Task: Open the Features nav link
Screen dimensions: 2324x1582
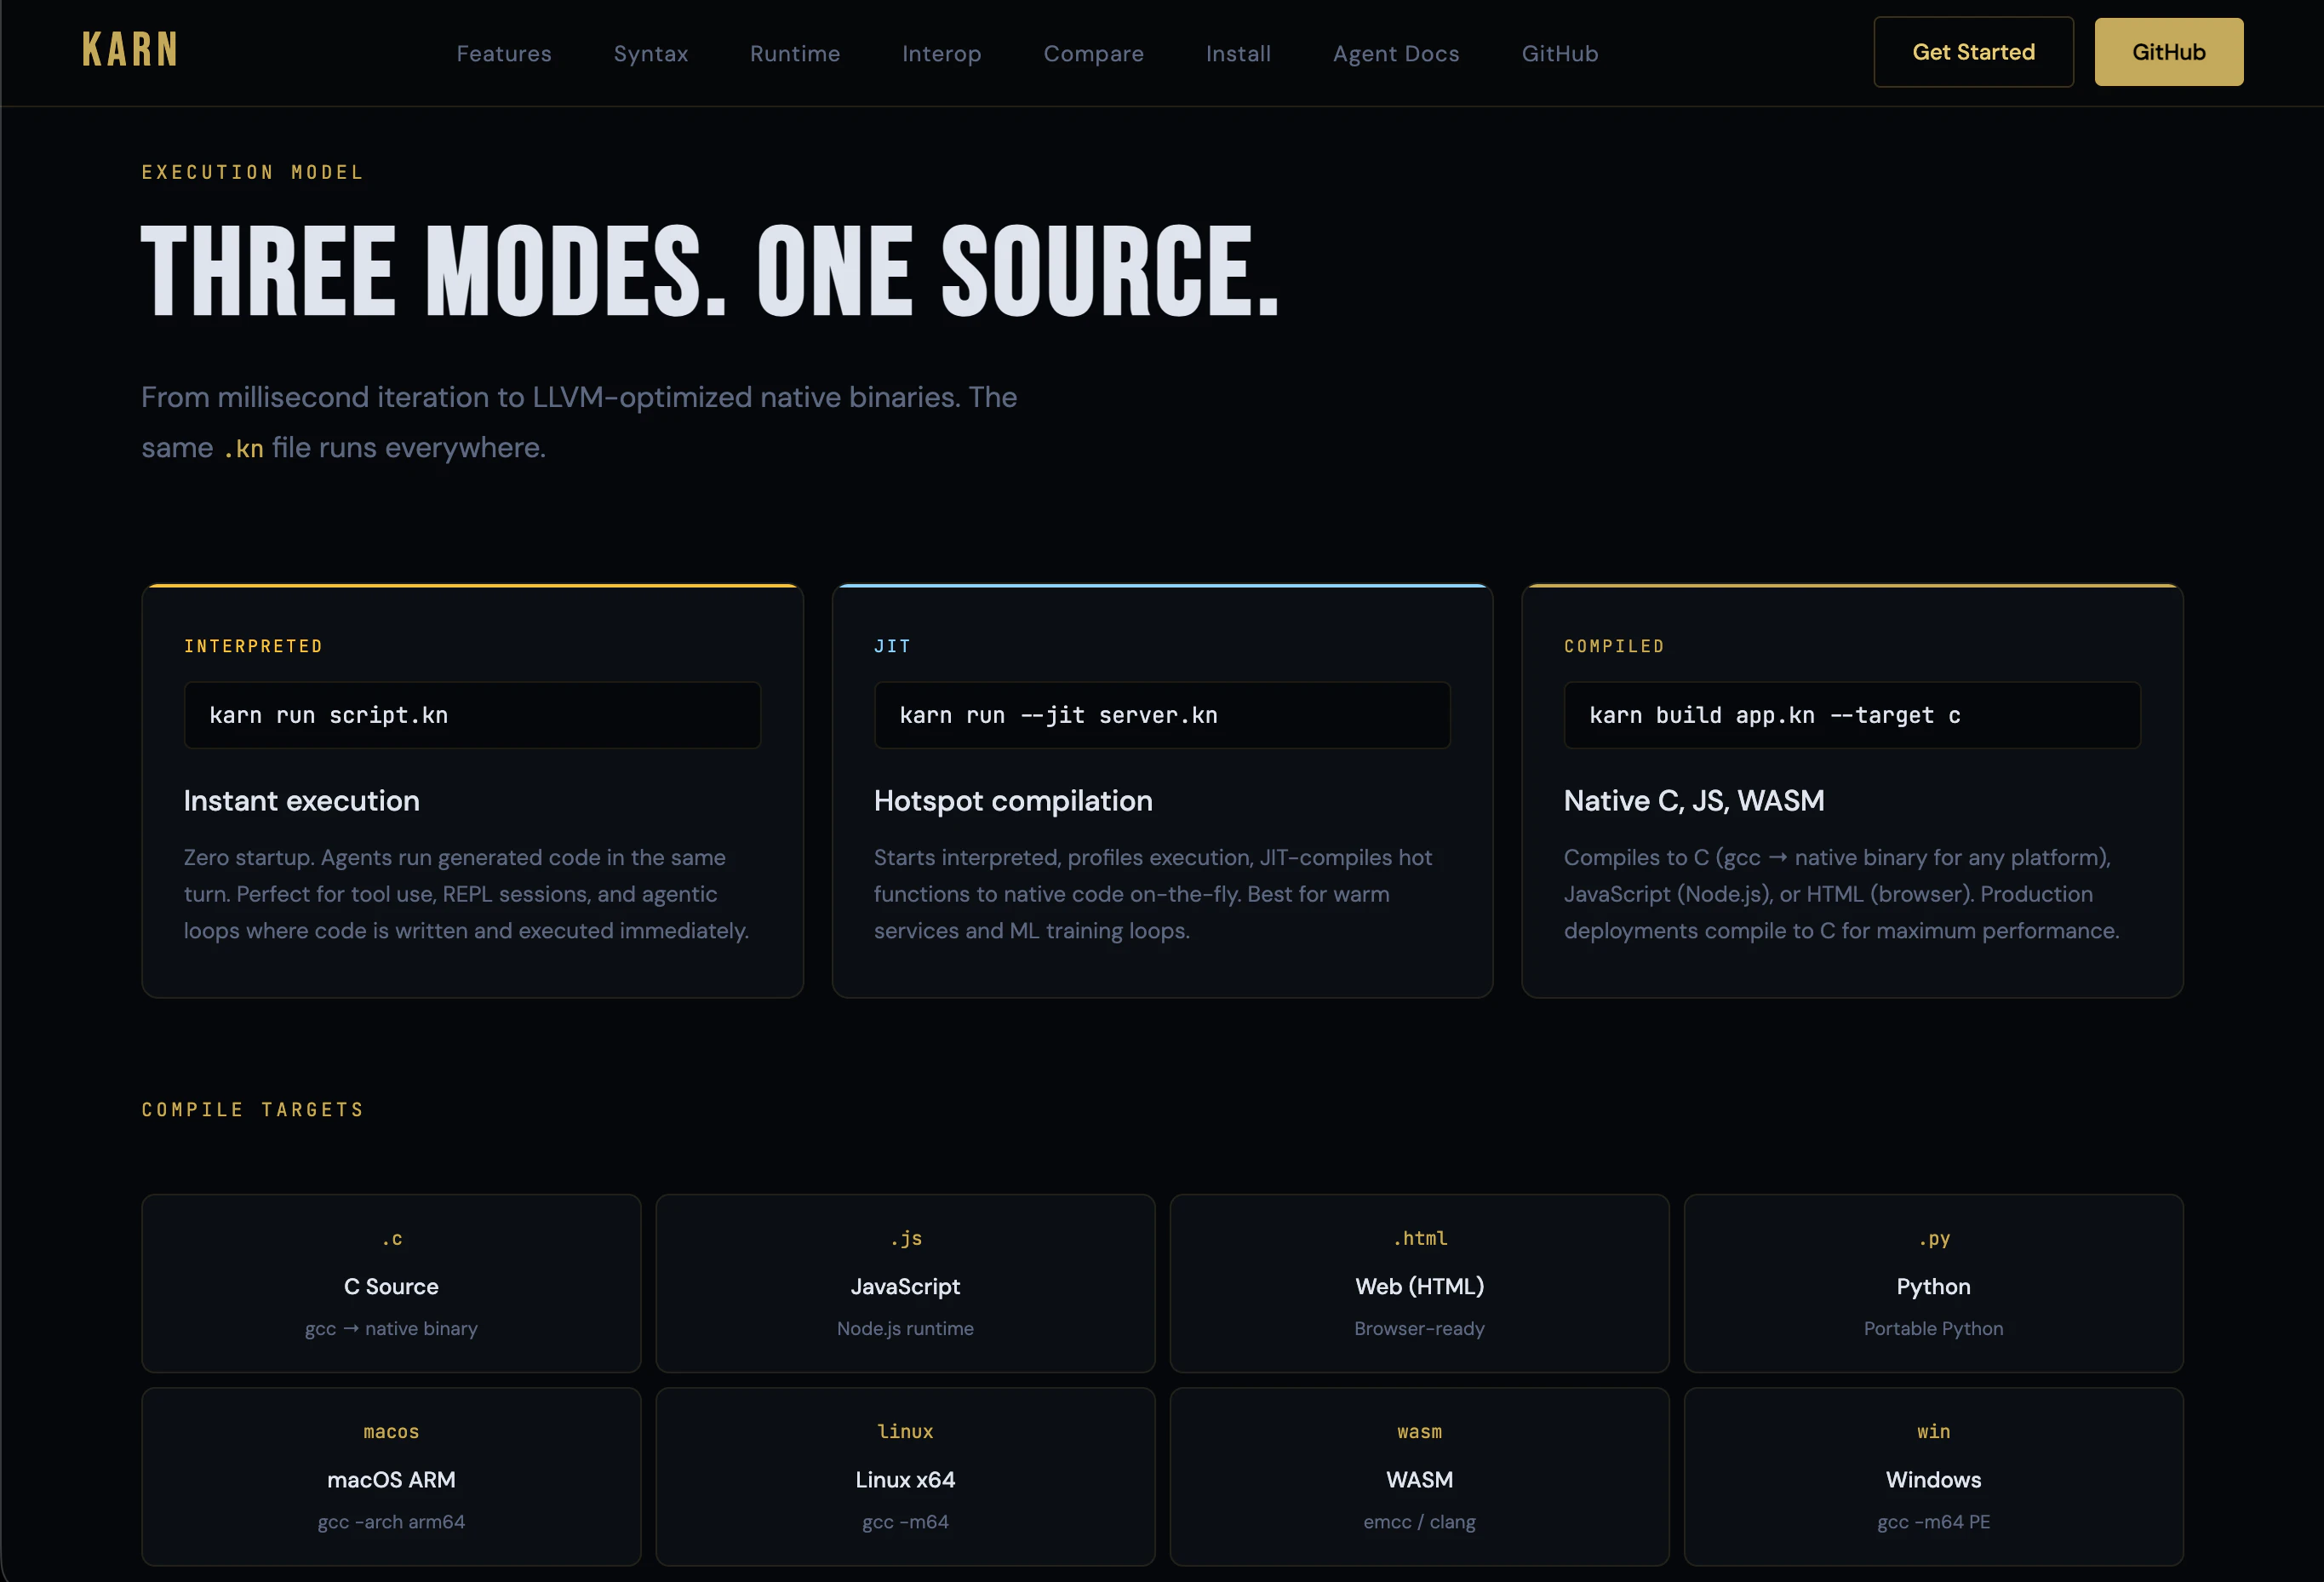Action: (x=504, y=54)
